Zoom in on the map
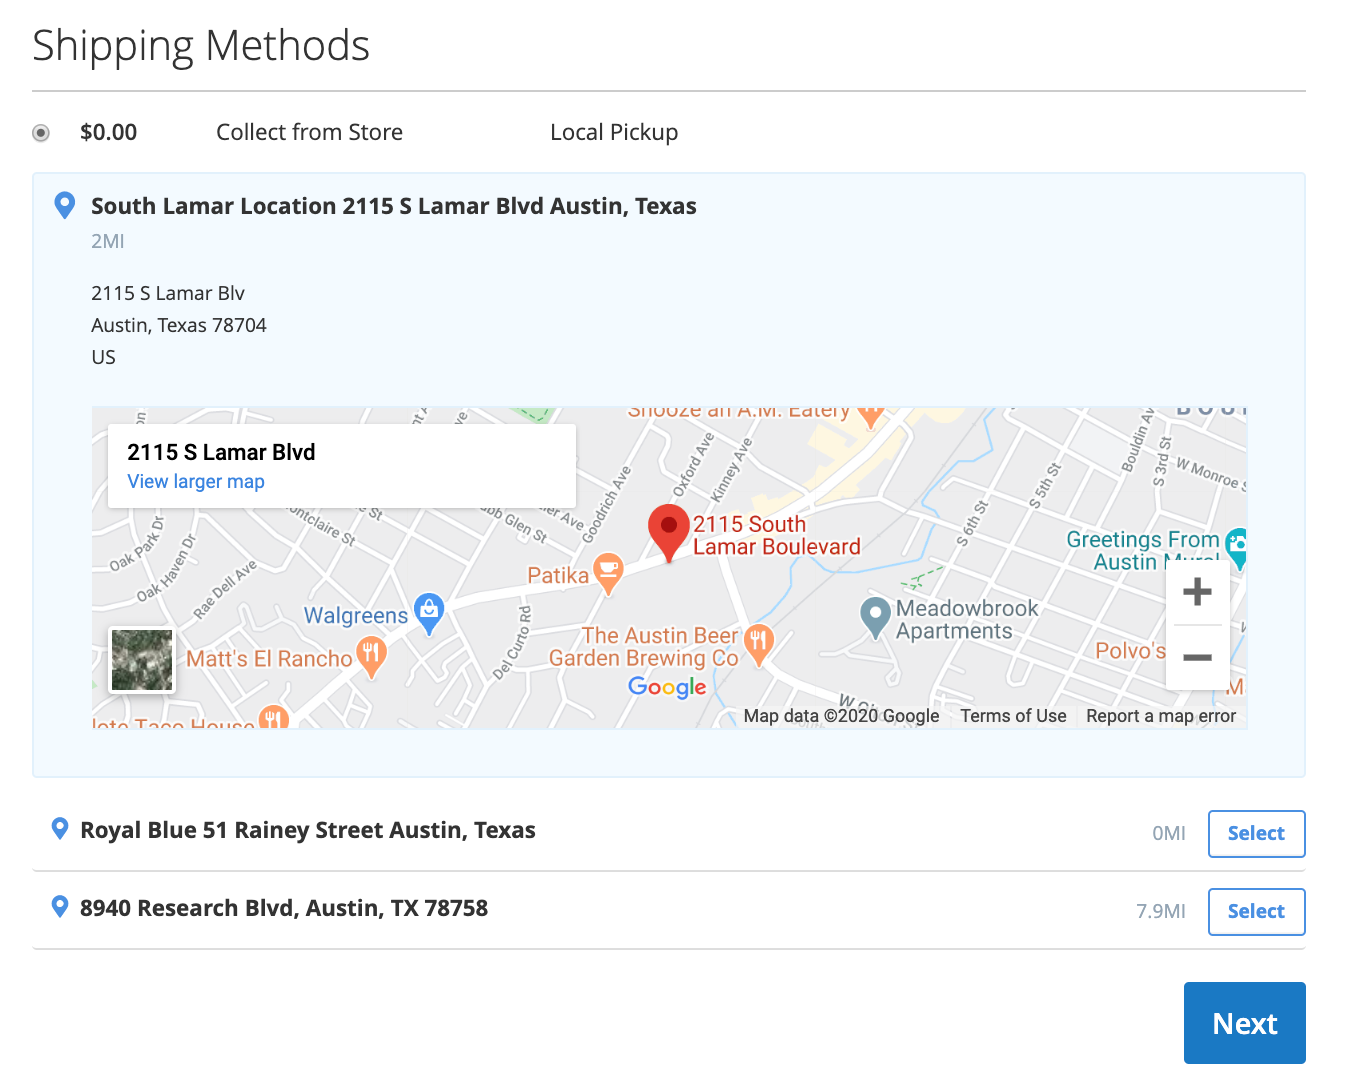Image resolution: width=1346 pixels, height=1086 pixels. coord(1197,592)
